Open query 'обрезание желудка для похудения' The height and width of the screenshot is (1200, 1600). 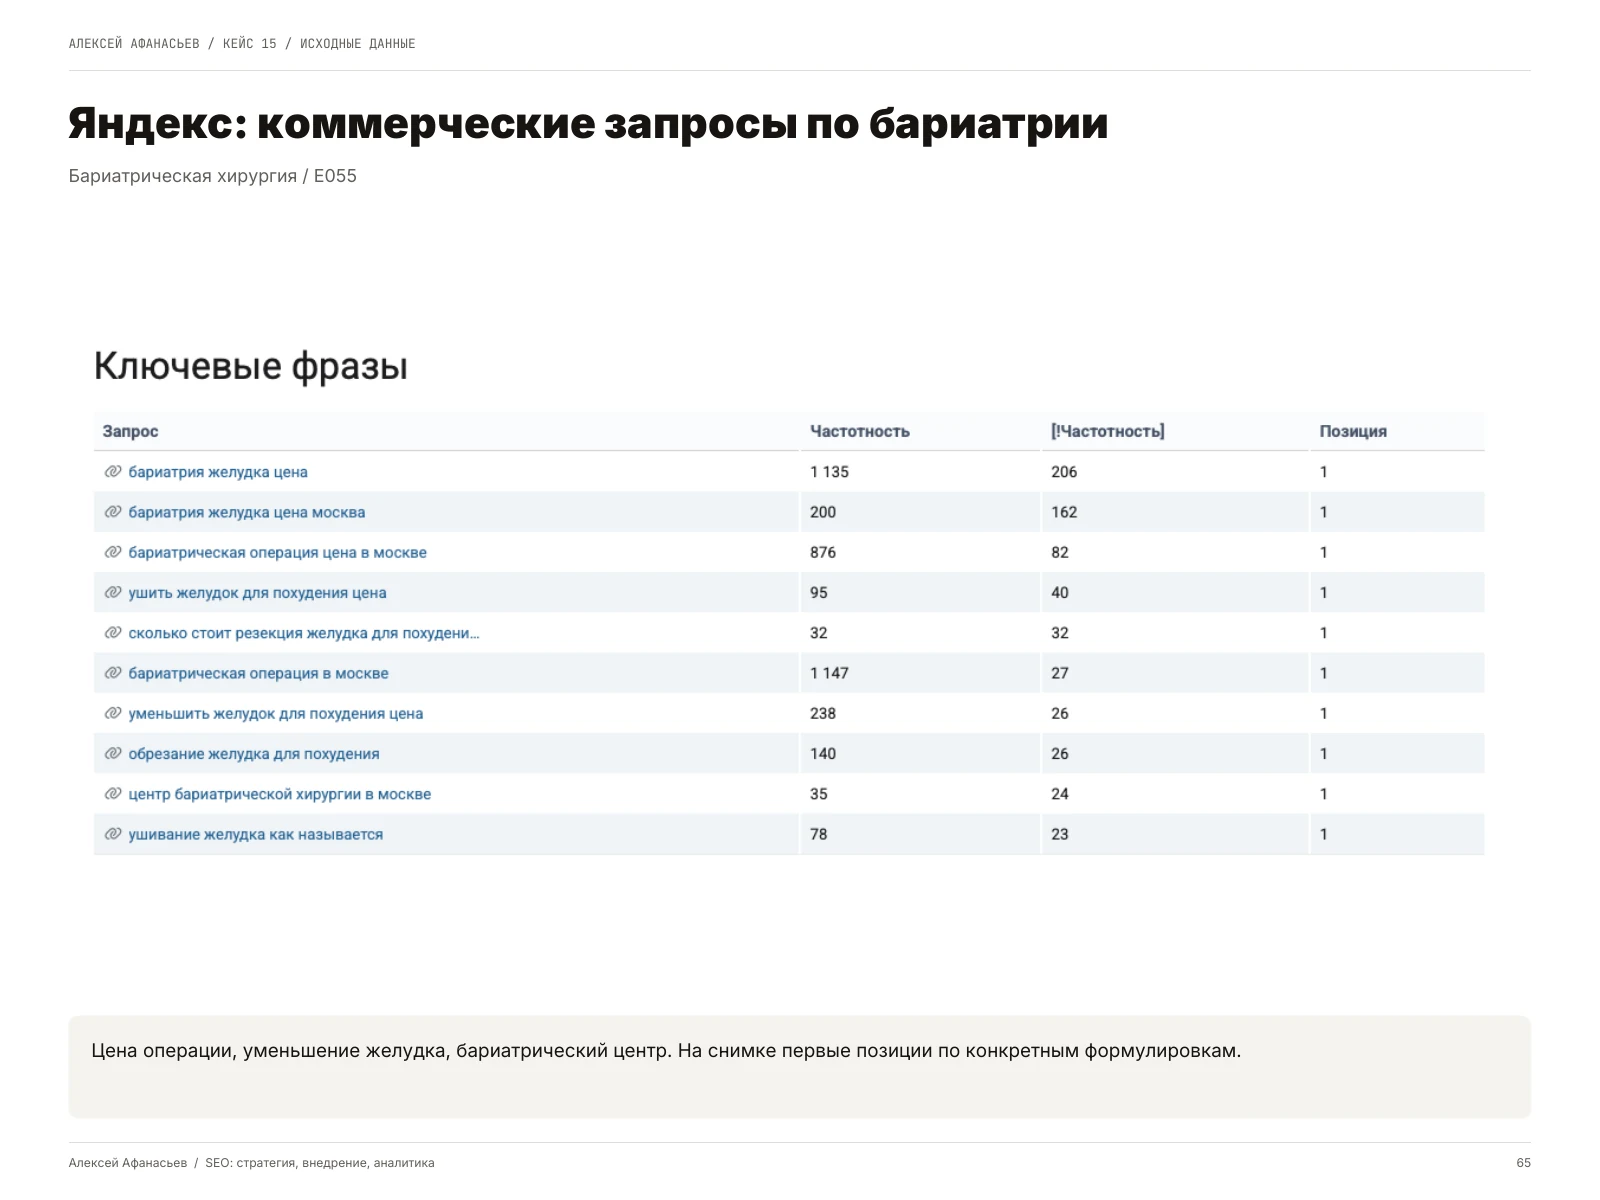click(254, 754)
